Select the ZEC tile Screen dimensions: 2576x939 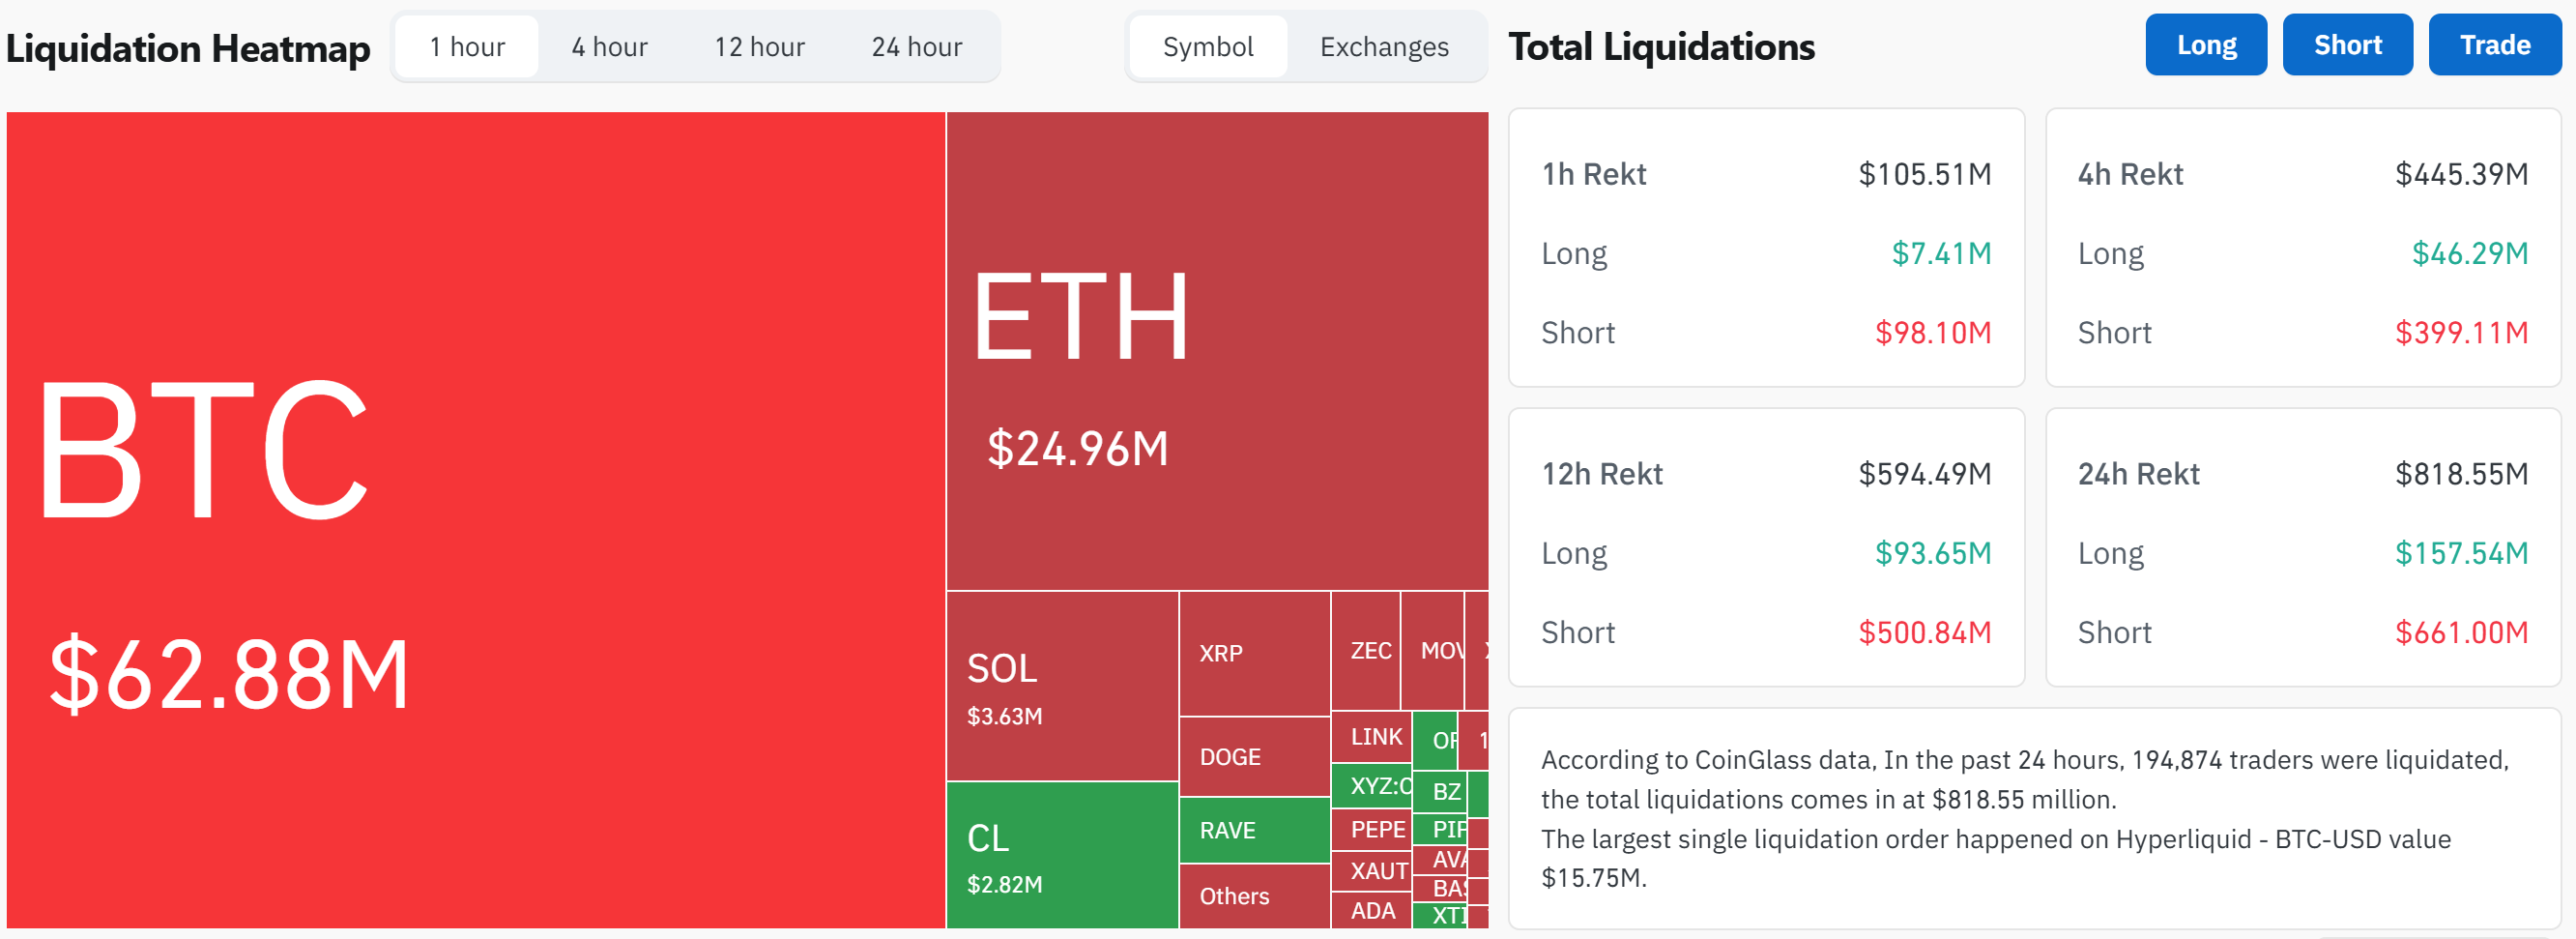(1368, 650)
